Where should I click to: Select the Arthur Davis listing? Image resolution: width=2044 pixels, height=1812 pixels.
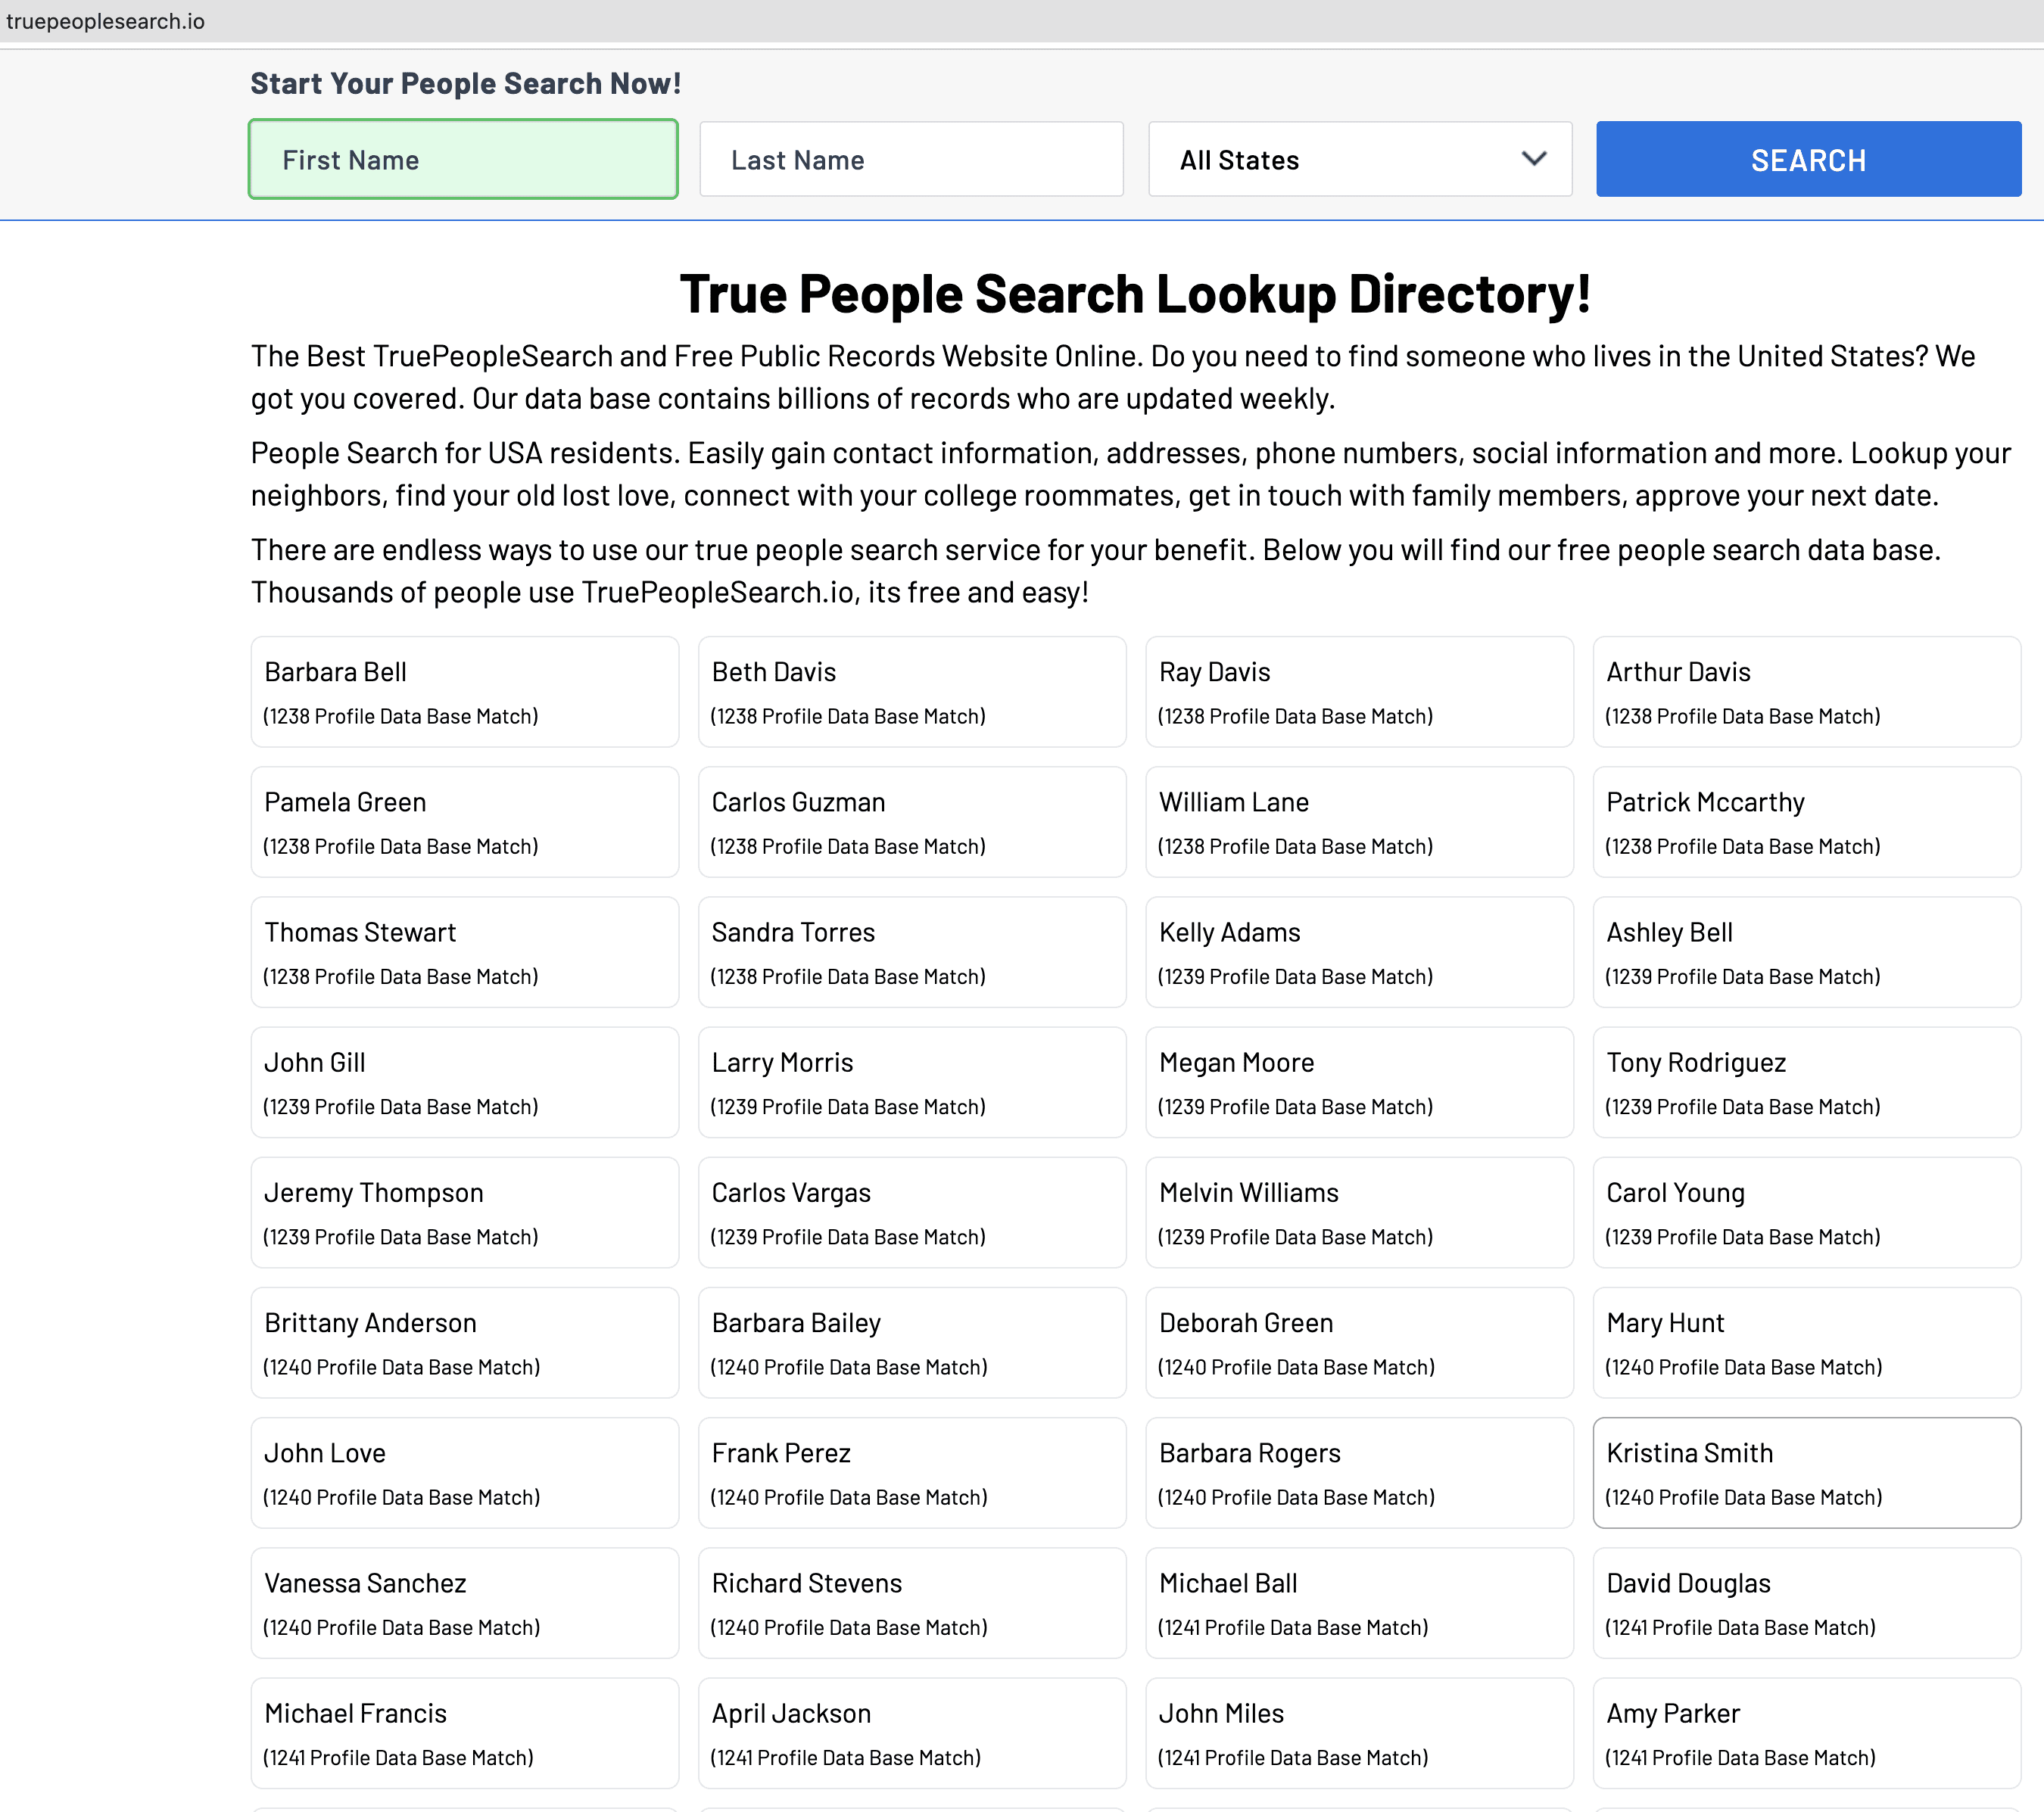1806,692
